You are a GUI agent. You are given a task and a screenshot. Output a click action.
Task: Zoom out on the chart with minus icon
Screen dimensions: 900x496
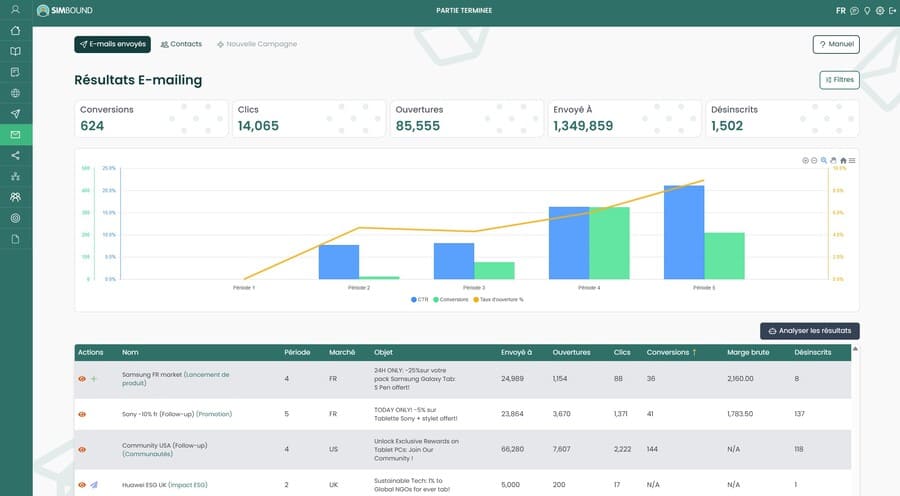point(814,161)
